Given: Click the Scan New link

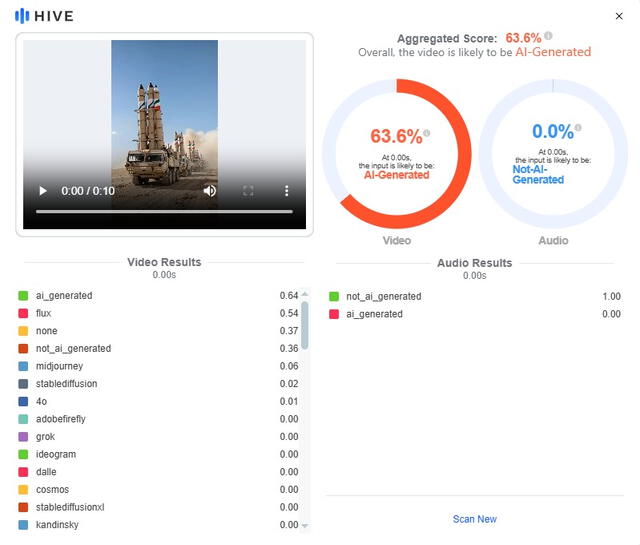Looking at the screenshot, I should pyautogui.click(x=475, y=519).
